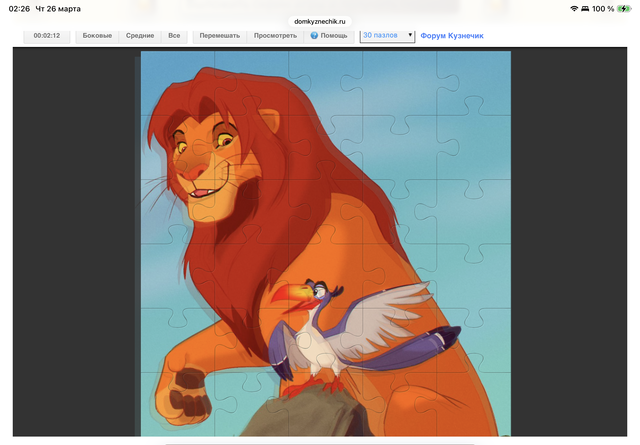Image resolution: width=640 pixels, height=445 pixels.
Task: Click the blue question mark Помощь icon
Action: (x=314, y=35)
